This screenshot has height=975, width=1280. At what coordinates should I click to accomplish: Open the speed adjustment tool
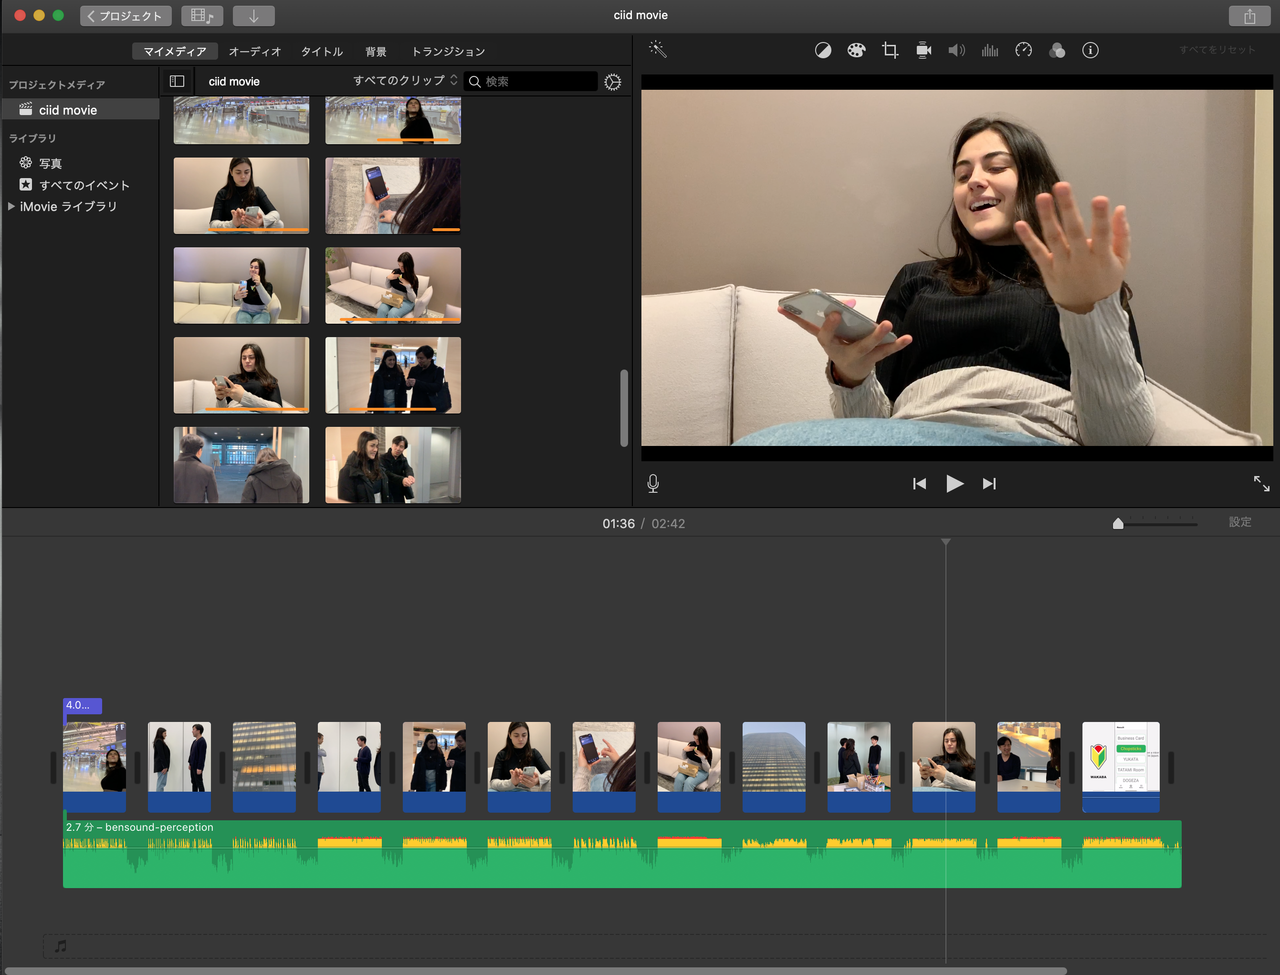pyautogui.click(x=1023, y=50)
